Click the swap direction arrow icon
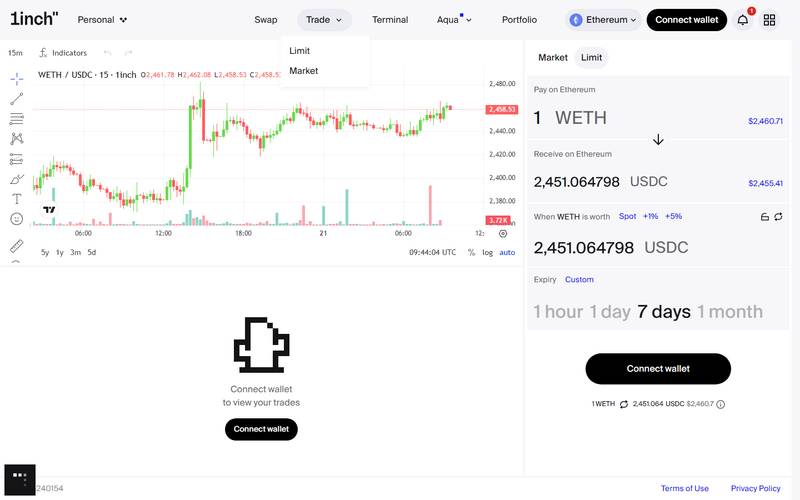Viewport: 800px width, 500px height. click(658, 139)
